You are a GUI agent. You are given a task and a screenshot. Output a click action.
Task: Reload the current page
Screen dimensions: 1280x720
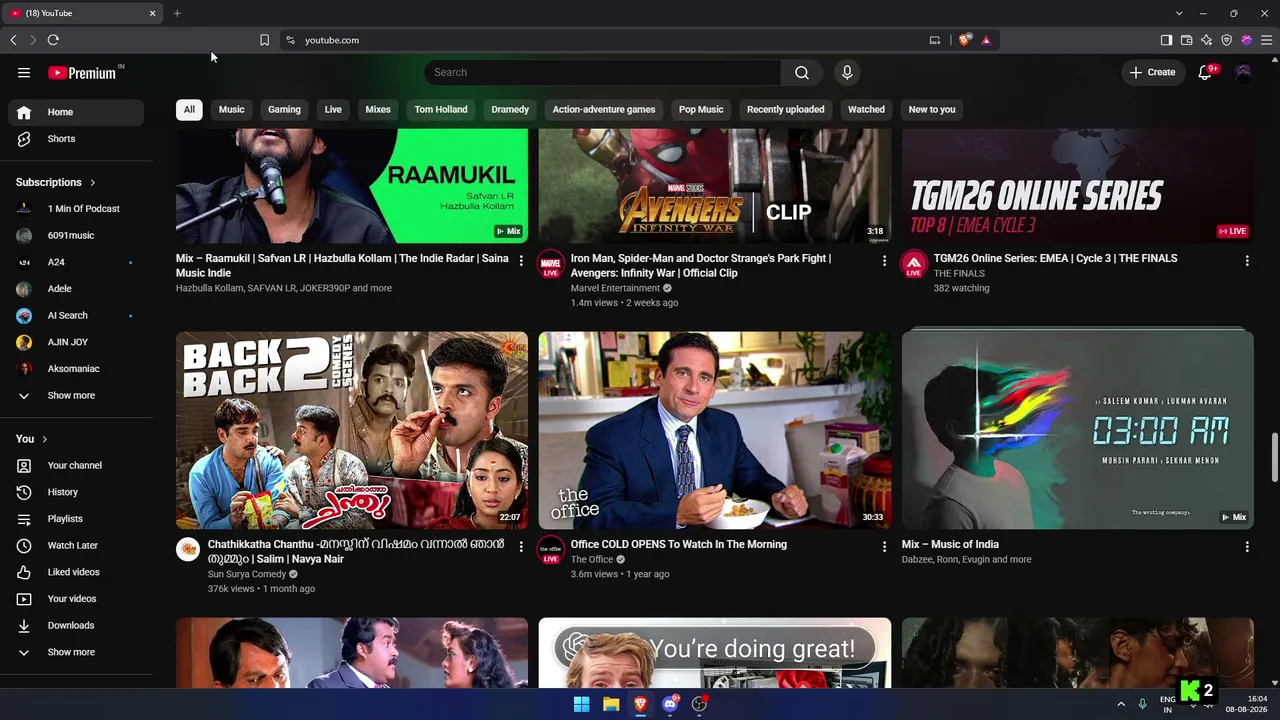pos(53,40)
